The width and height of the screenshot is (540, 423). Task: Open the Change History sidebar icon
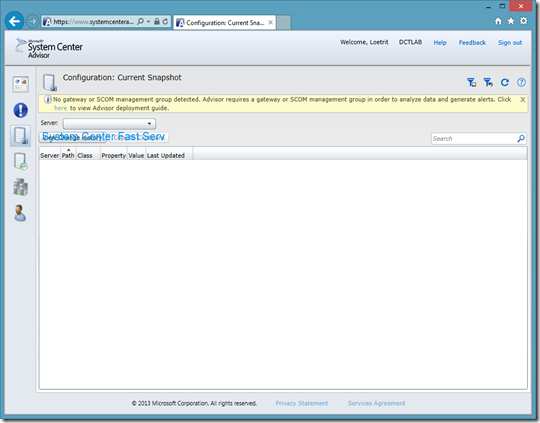[21, 161]
